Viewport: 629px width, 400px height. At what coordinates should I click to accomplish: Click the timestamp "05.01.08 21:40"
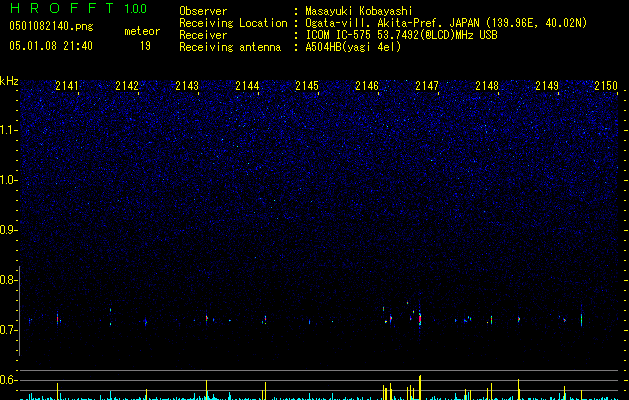(x=51, y=46)
